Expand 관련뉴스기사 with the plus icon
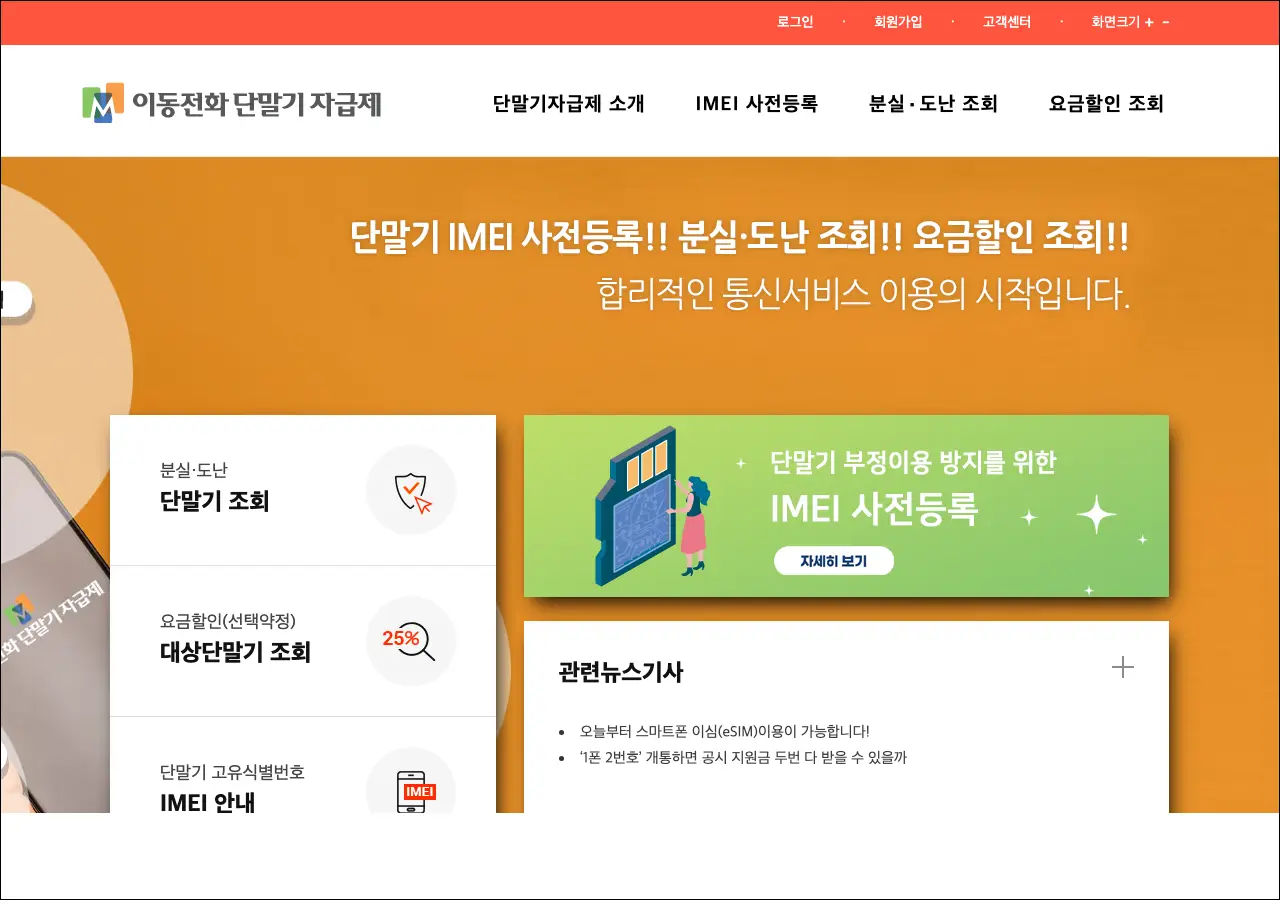1280x900 pixels. [x=1123, y=668]
